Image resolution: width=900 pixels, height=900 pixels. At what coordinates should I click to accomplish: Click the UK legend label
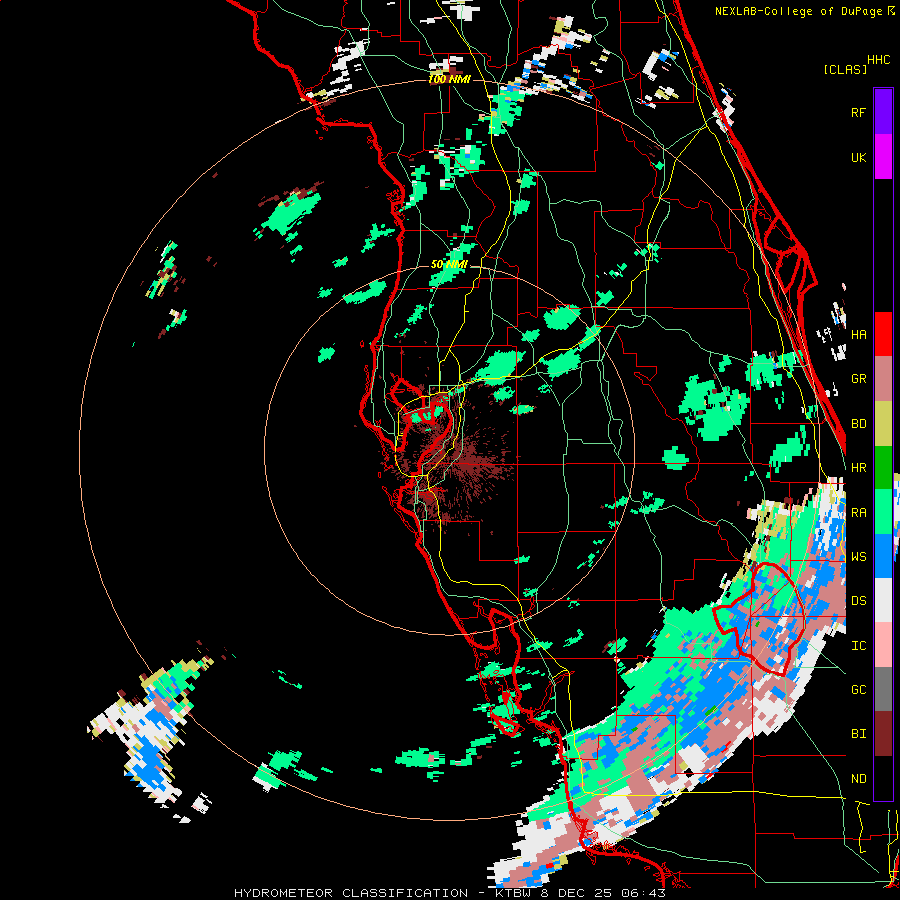pyautogui.click(x=858, y=157)
